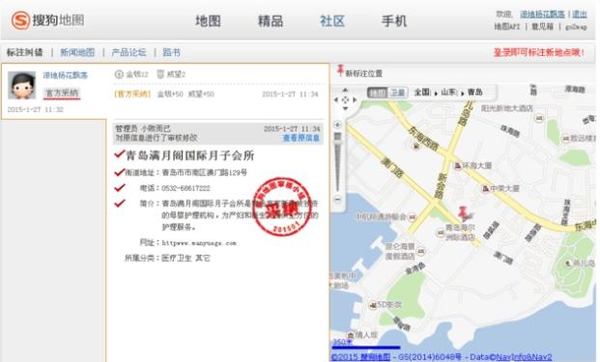Click the gold coin icon
Screen dimensions: 600x362
click(119, 74)
